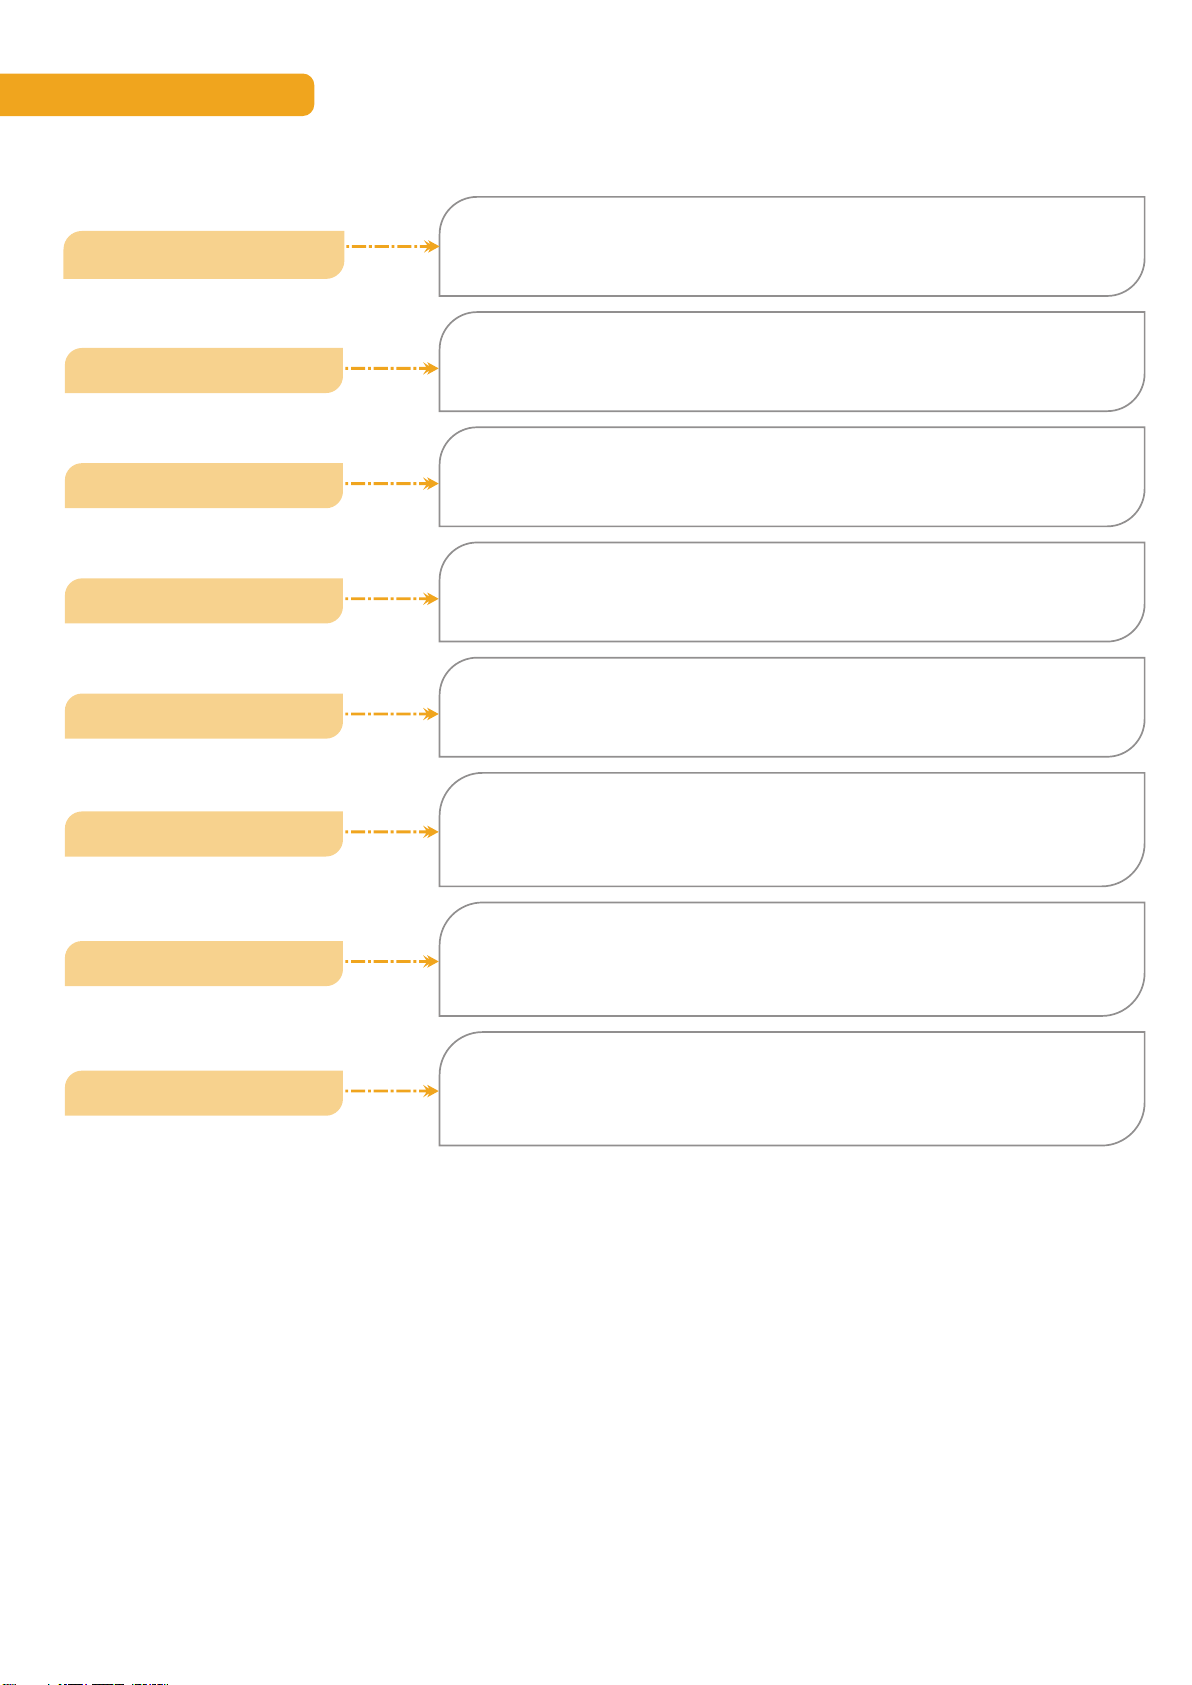
Task: Select the first light orange label box
Action: pos(204,255)
